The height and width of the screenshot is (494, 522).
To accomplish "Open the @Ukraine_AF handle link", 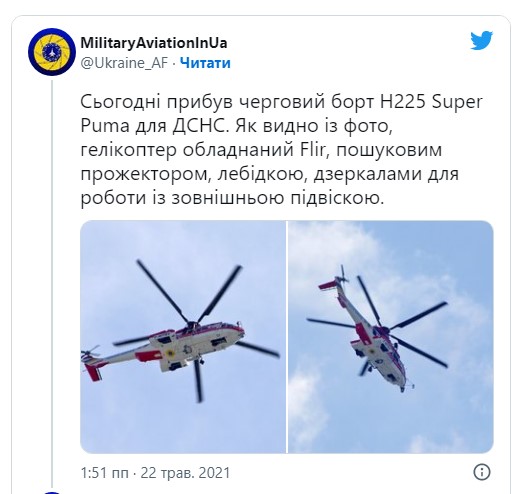I will (124, 63).
